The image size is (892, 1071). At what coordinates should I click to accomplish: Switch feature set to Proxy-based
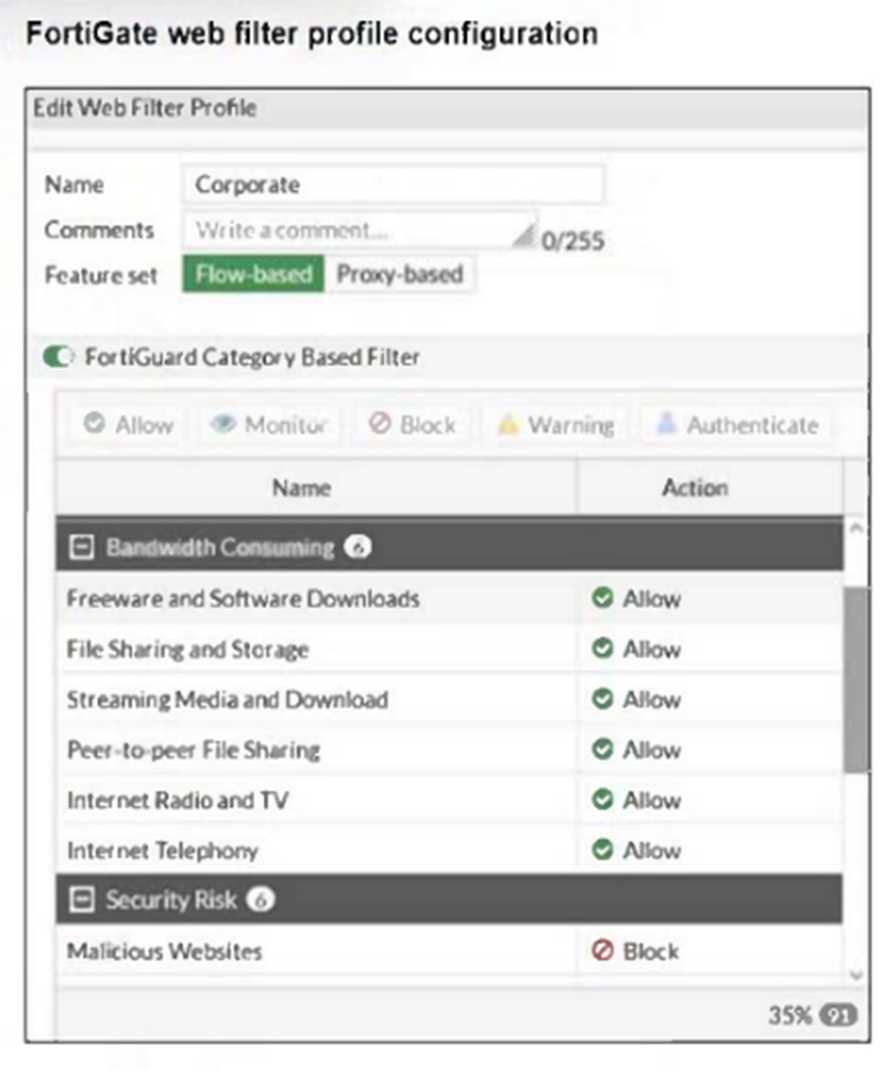click(399, 275)
